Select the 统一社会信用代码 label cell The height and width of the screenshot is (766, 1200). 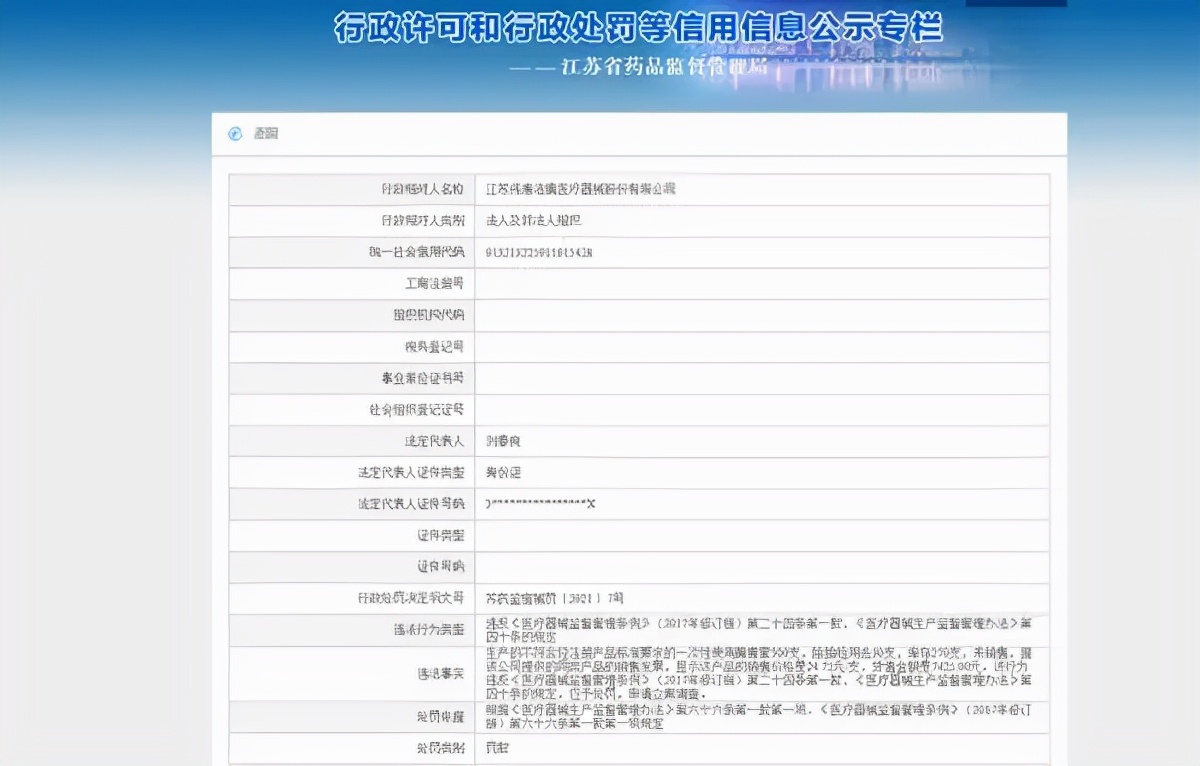tap(352, 253)
